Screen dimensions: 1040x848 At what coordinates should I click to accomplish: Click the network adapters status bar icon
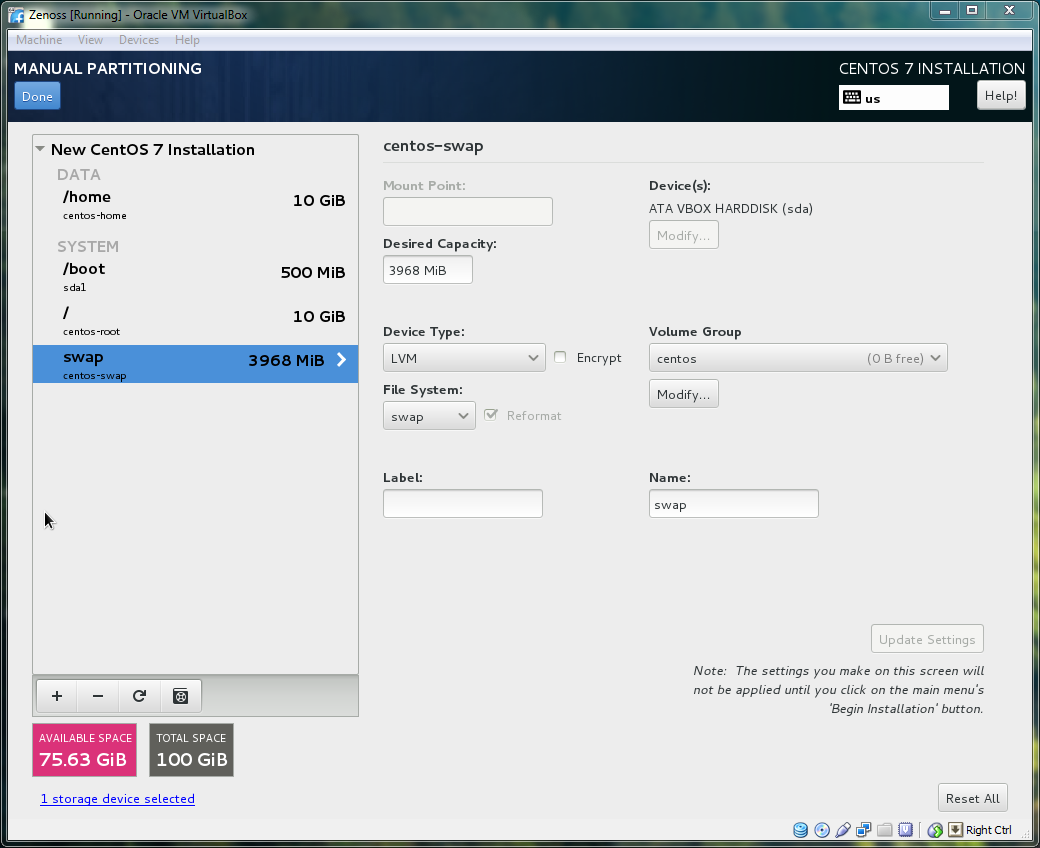[864, 830]
